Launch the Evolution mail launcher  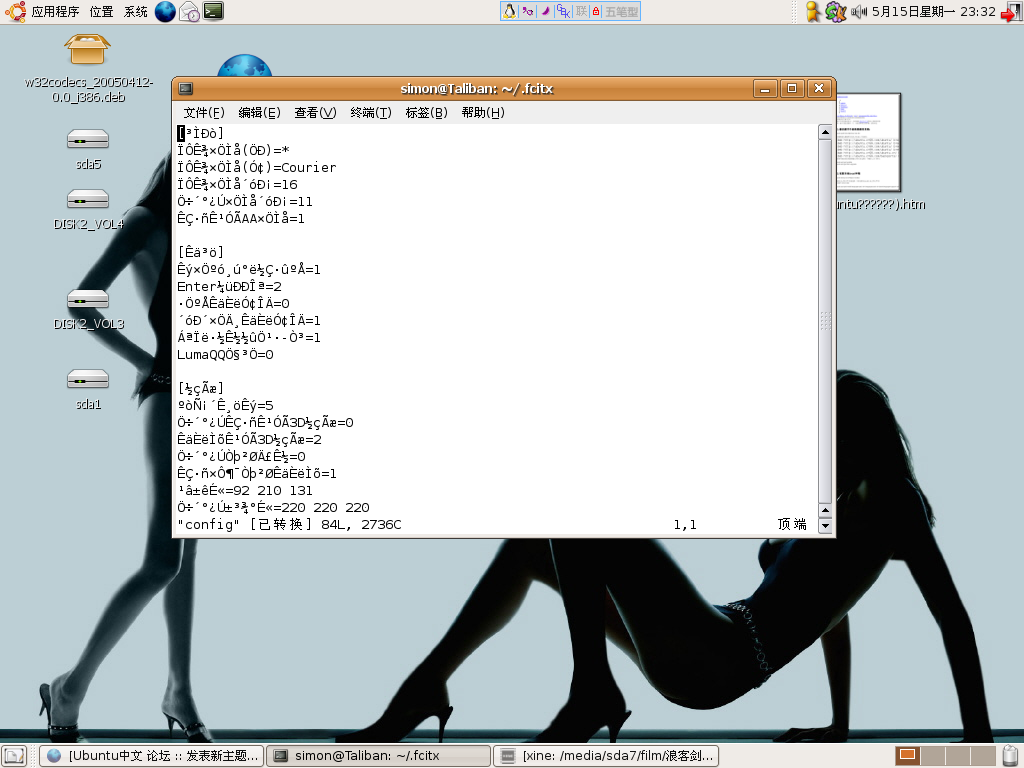pyautogui.click(x=189, y=12)
